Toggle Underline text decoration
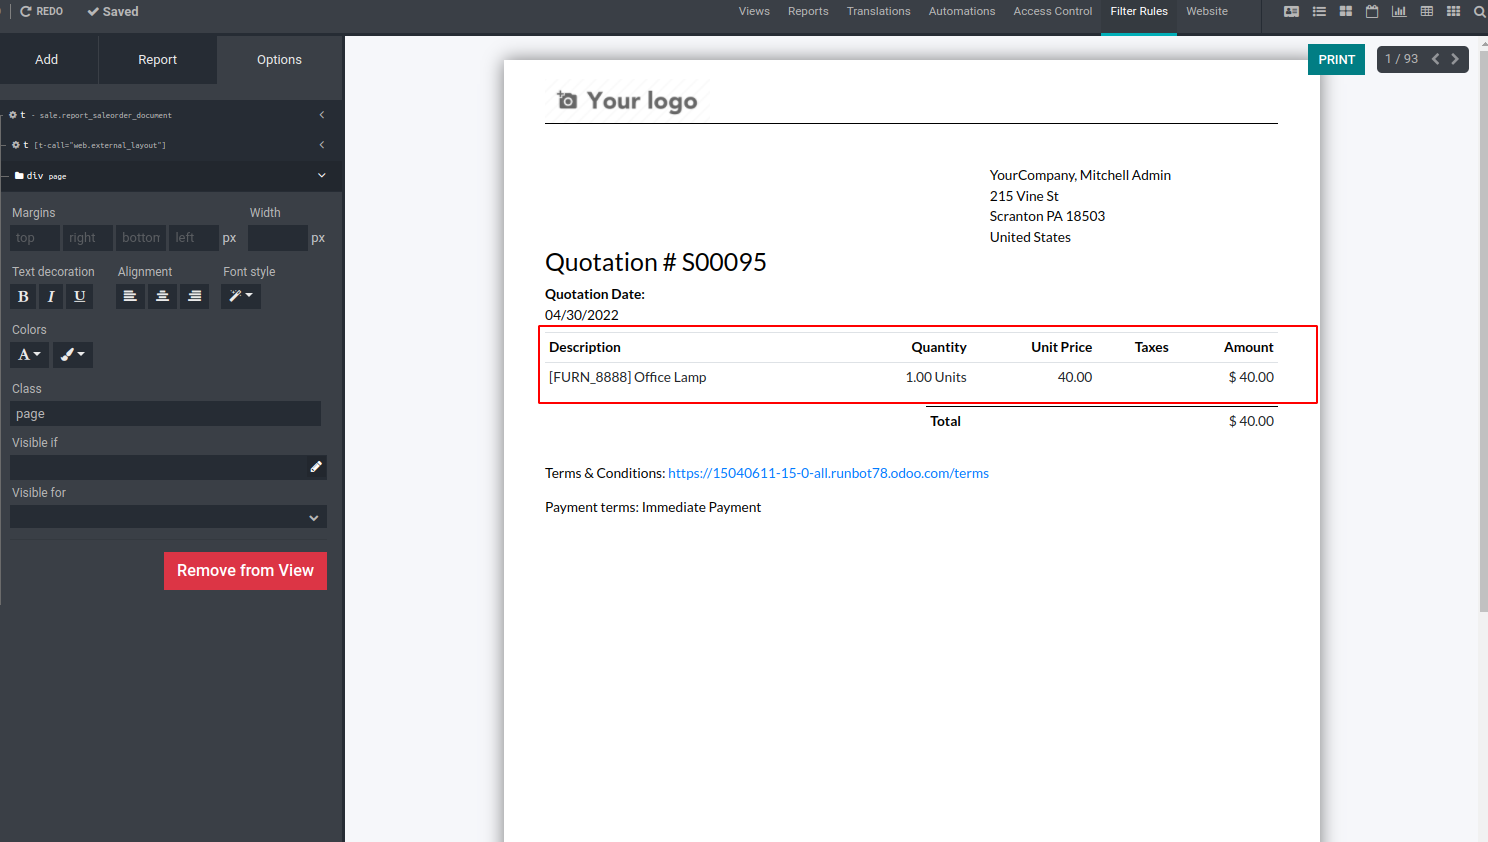Image resolution: width=1488 pixels, height=842 pixels. pyautogui.click(x=80, y=296)
